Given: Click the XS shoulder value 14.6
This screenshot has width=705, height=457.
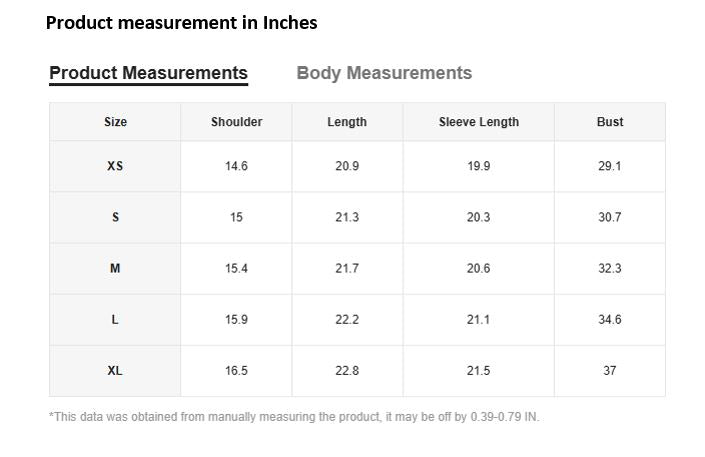Looking at the screenshot, I should [236, 166].
